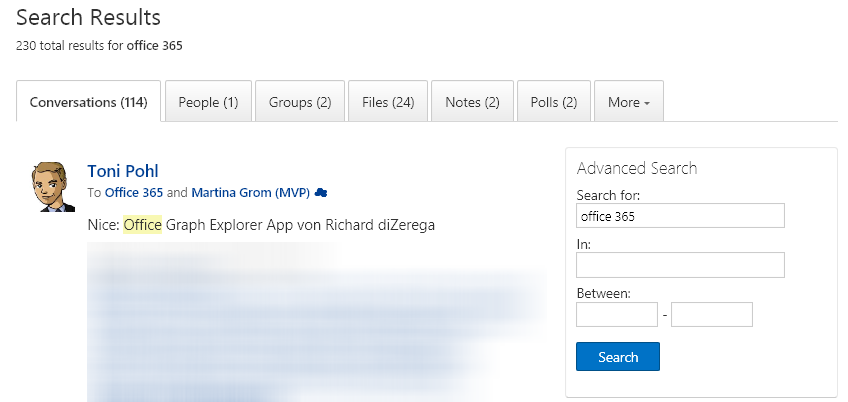Open Martina Grom (MVP) profile link
Screen dimensions: 848x402
tap(250, 193)
